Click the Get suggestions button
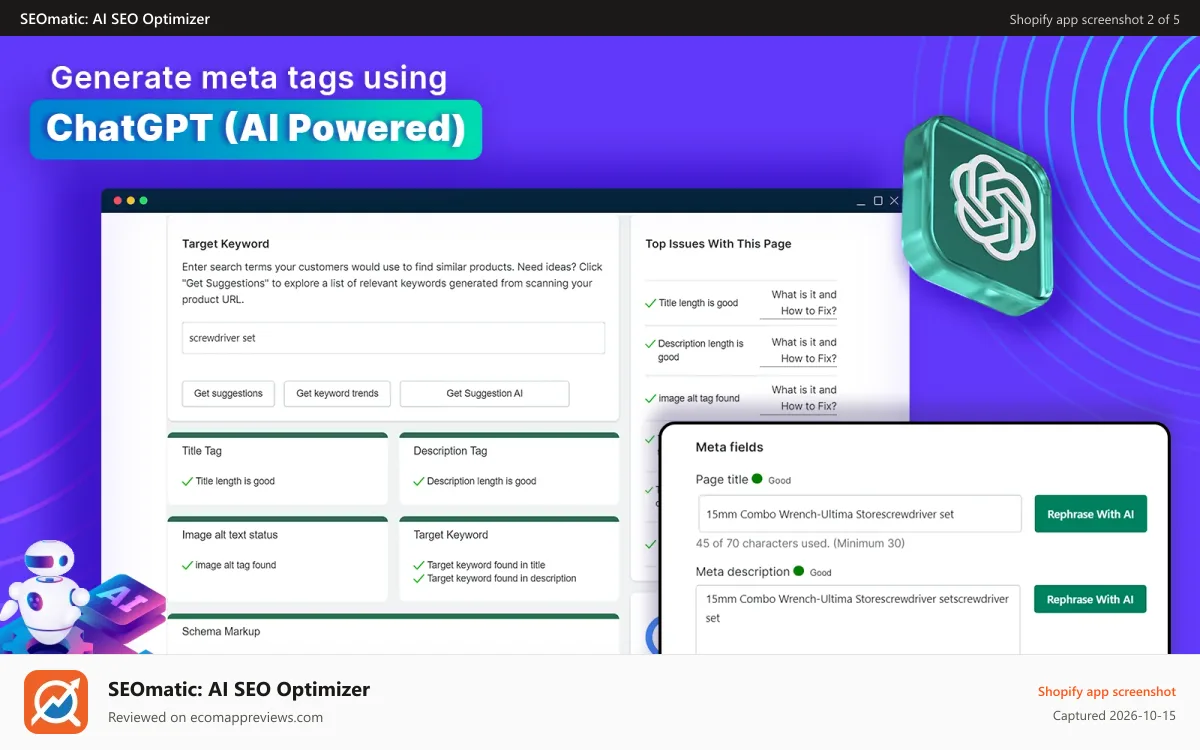The width and height of the screenshot is (1200, 750). (x=228, y=393)
